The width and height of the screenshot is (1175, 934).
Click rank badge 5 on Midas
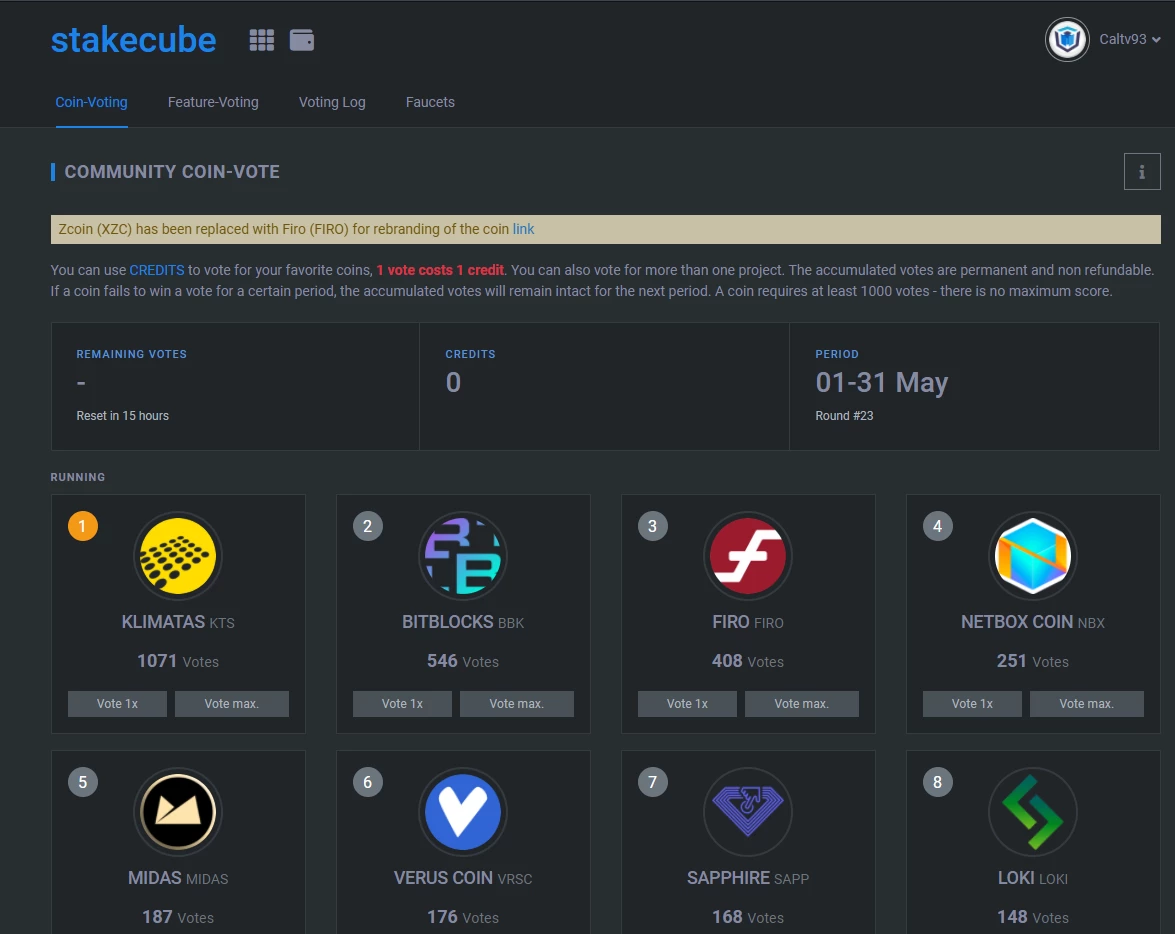click(82, 783)
